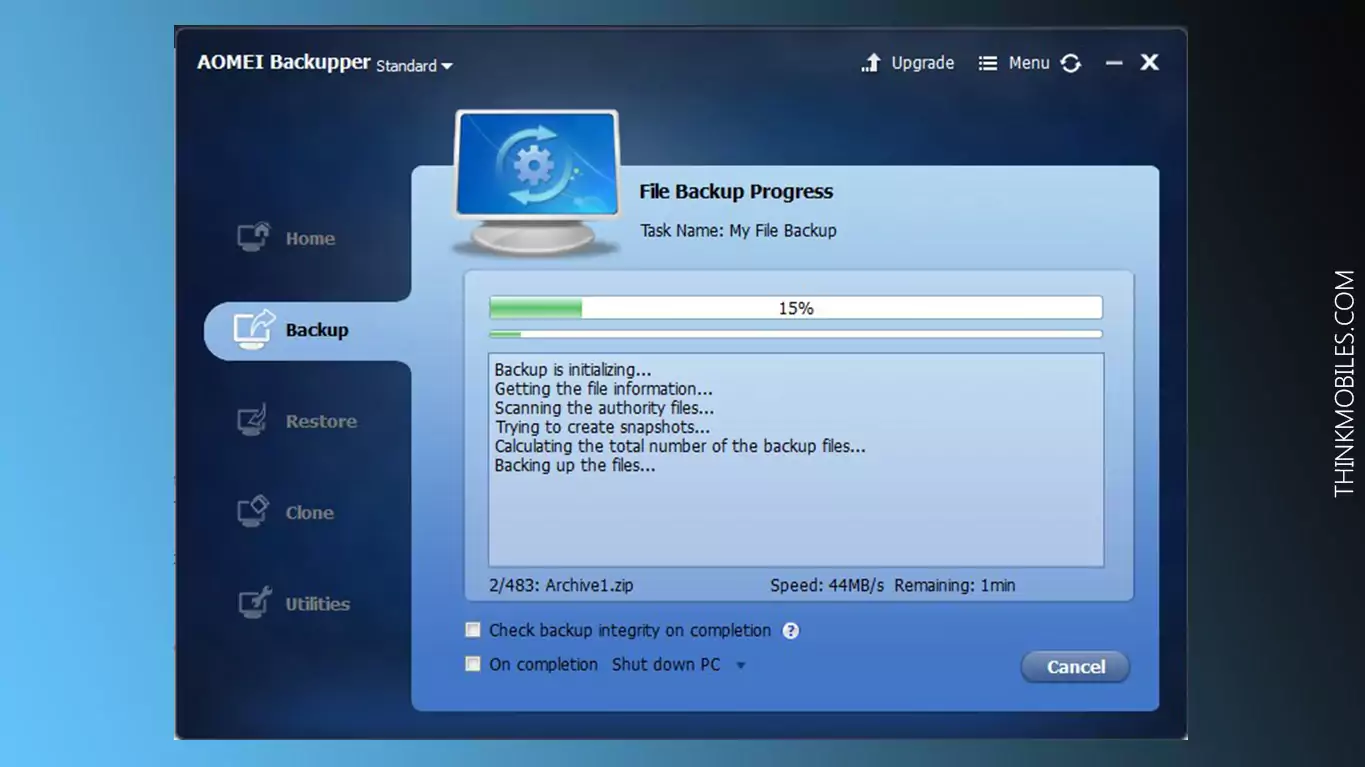Enable Check backup integrity on completion
Viewport: 1365px width, 767px height.
click(473, 630)
